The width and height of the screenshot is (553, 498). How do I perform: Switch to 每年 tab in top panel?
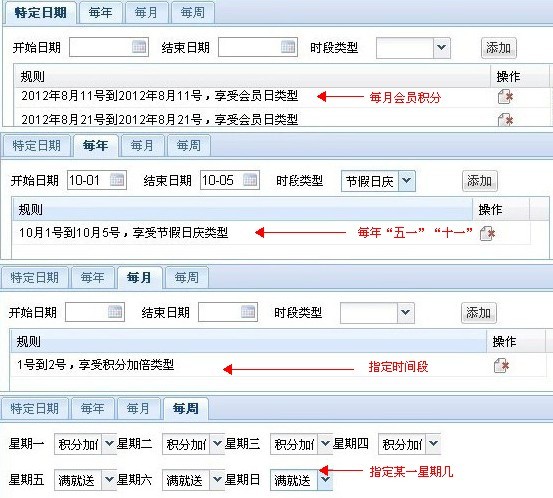101,13
